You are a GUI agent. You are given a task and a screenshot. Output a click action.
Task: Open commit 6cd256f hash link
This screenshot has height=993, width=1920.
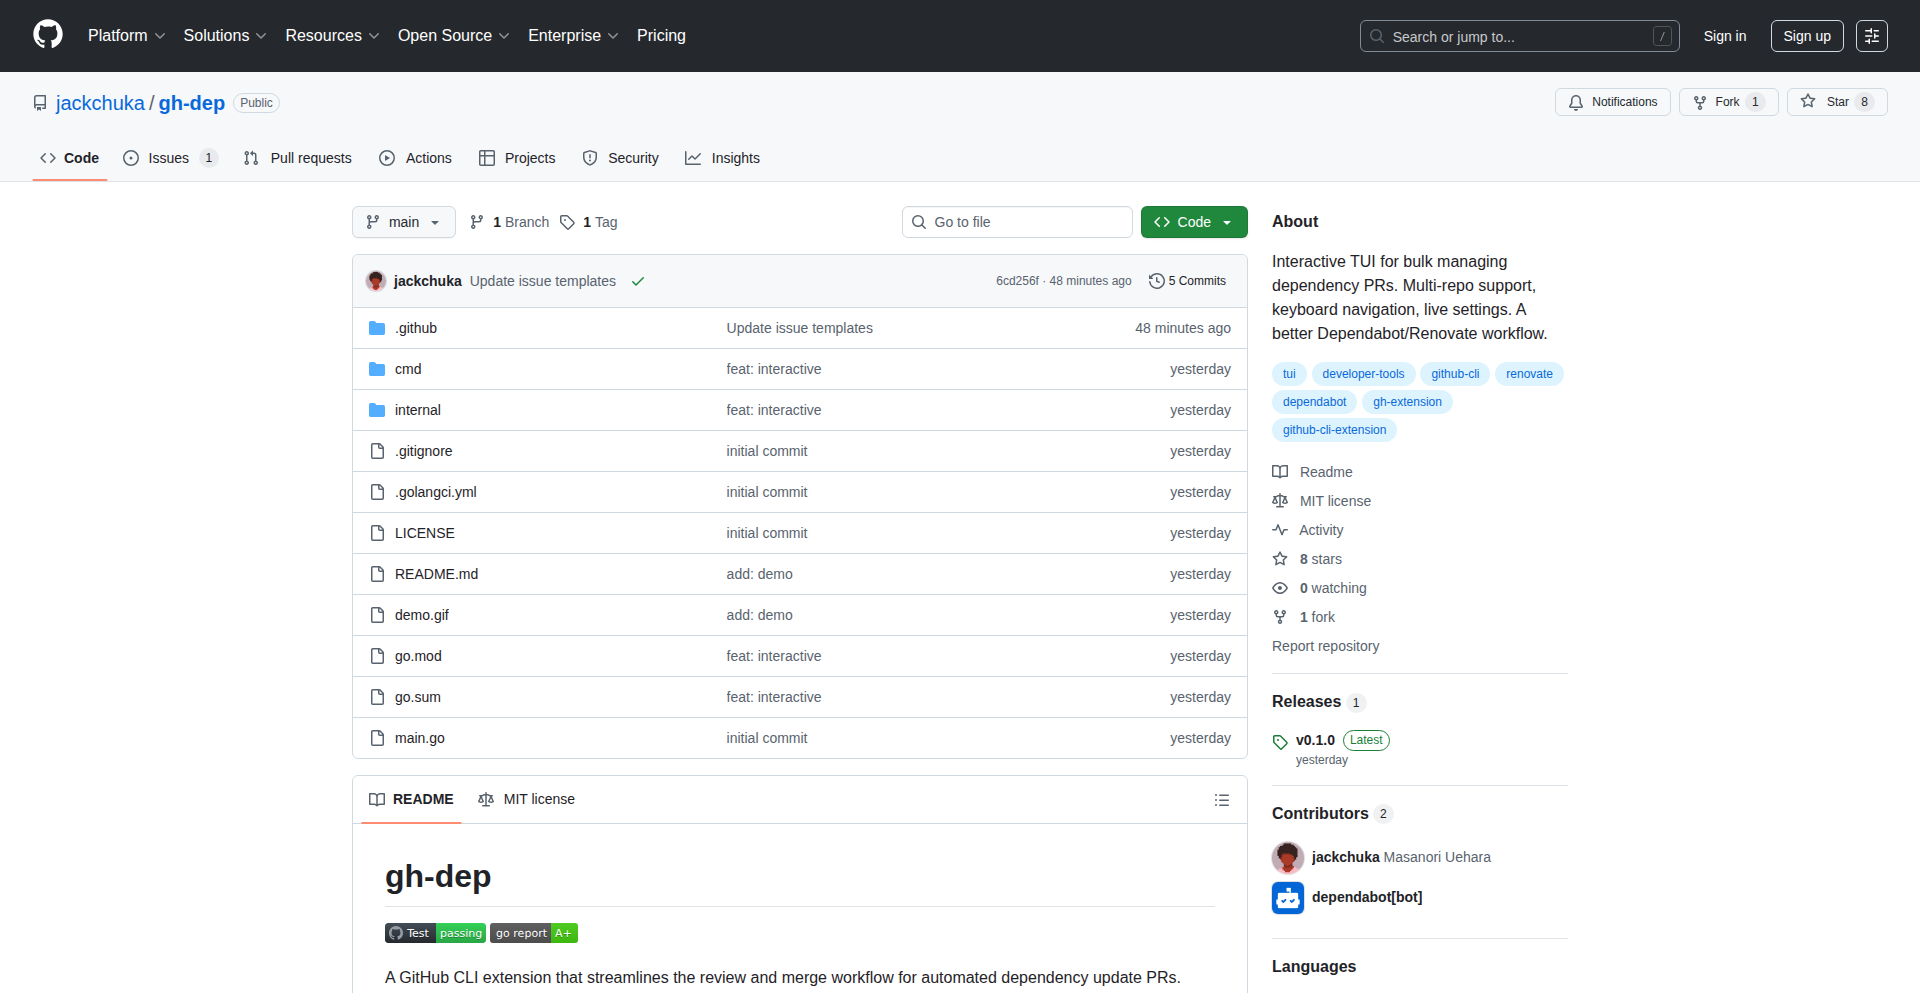point(1017,281)
